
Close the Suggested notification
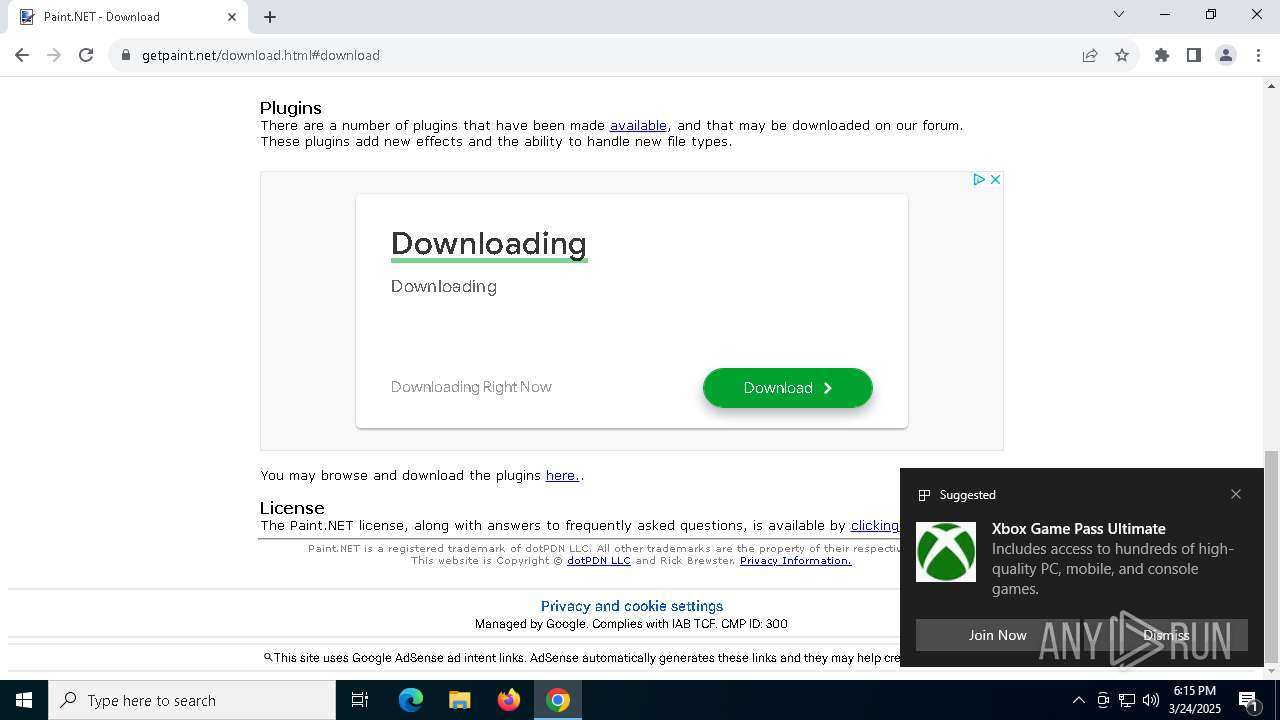[1236, 494]
